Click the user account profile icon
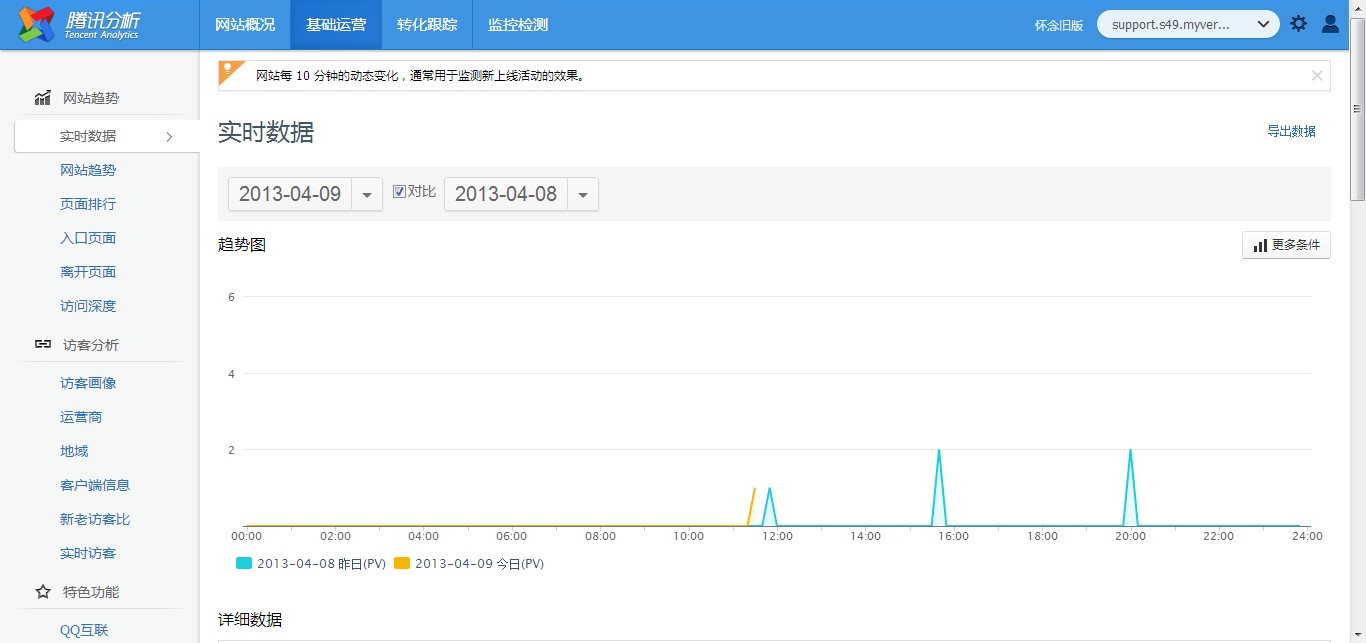This screenshot has height=643, width=1366. click(1330, 24)
